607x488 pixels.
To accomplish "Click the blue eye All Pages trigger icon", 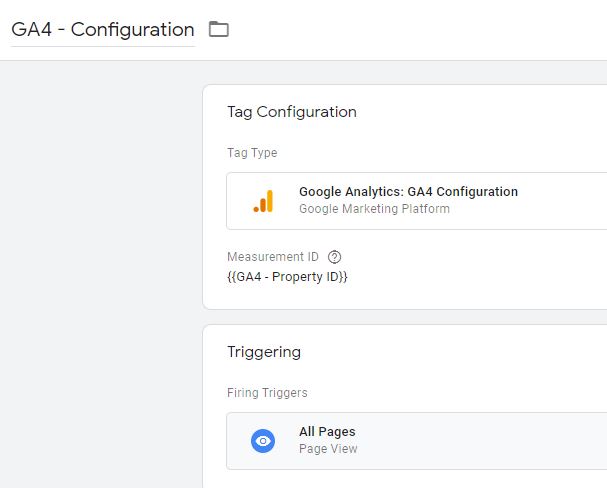I will click(263, 441).
